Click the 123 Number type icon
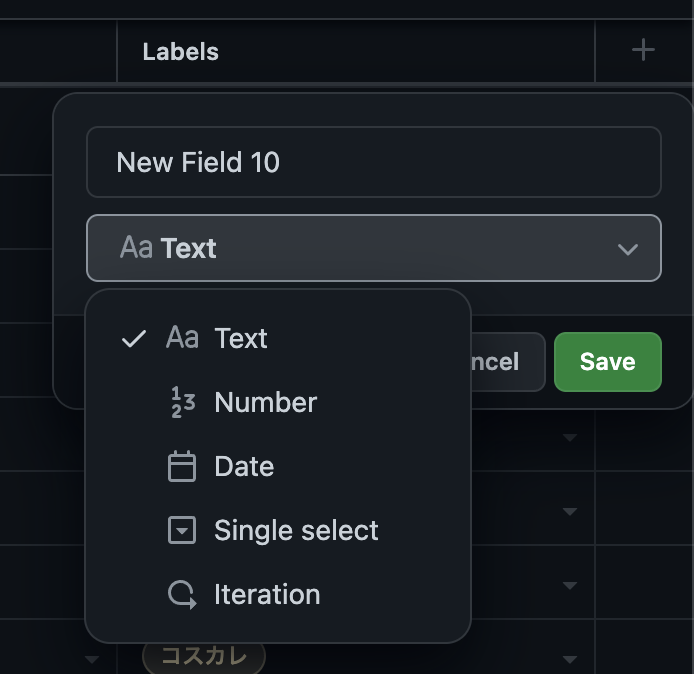 tap(182, 402)
